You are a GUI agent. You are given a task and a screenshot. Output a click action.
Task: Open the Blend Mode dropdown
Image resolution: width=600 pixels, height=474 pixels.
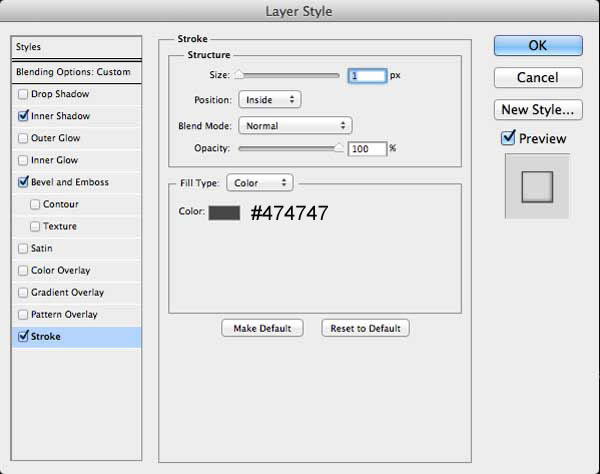295,125
